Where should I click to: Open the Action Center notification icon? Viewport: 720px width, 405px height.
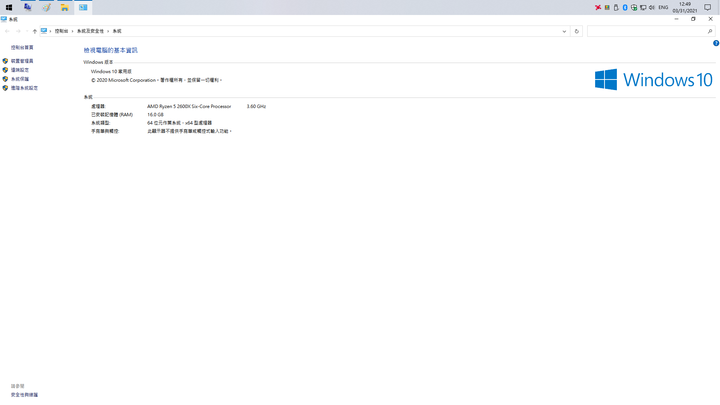(708, 7)
